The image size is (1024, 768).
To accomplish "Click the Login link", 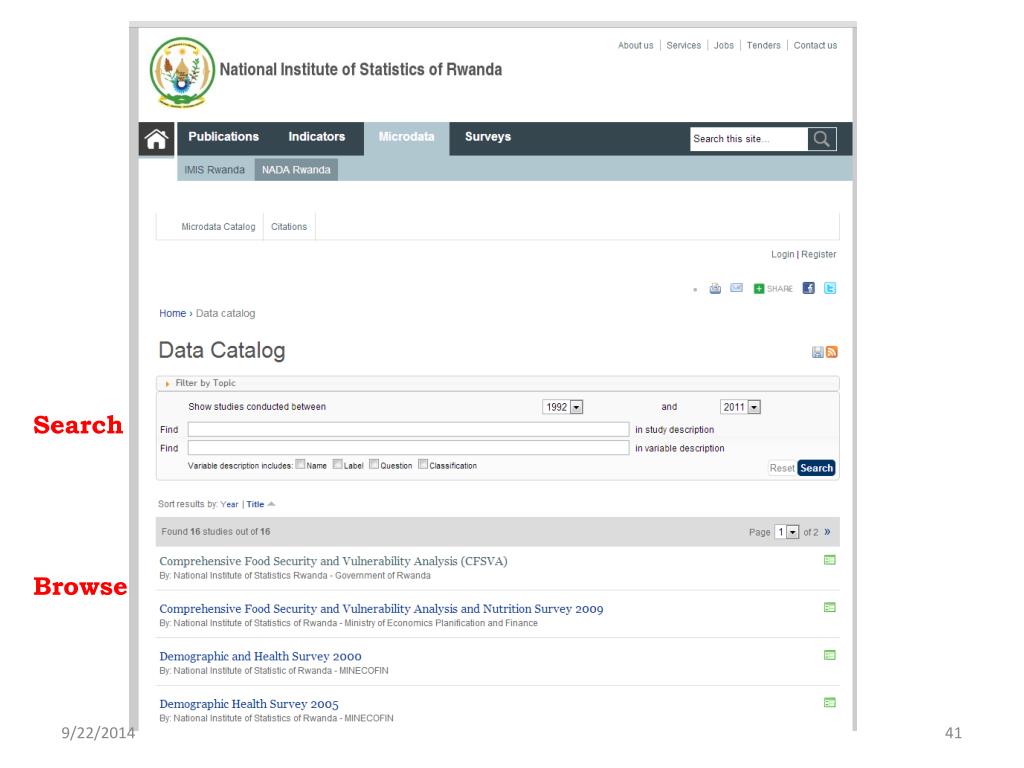I will (x=782, y=254).
